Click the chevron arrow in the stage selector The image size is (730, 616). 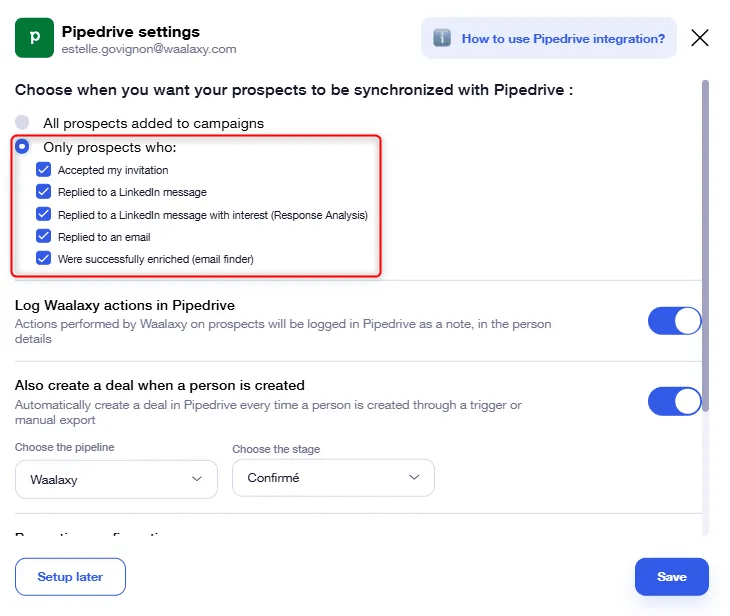click(414, 477)
